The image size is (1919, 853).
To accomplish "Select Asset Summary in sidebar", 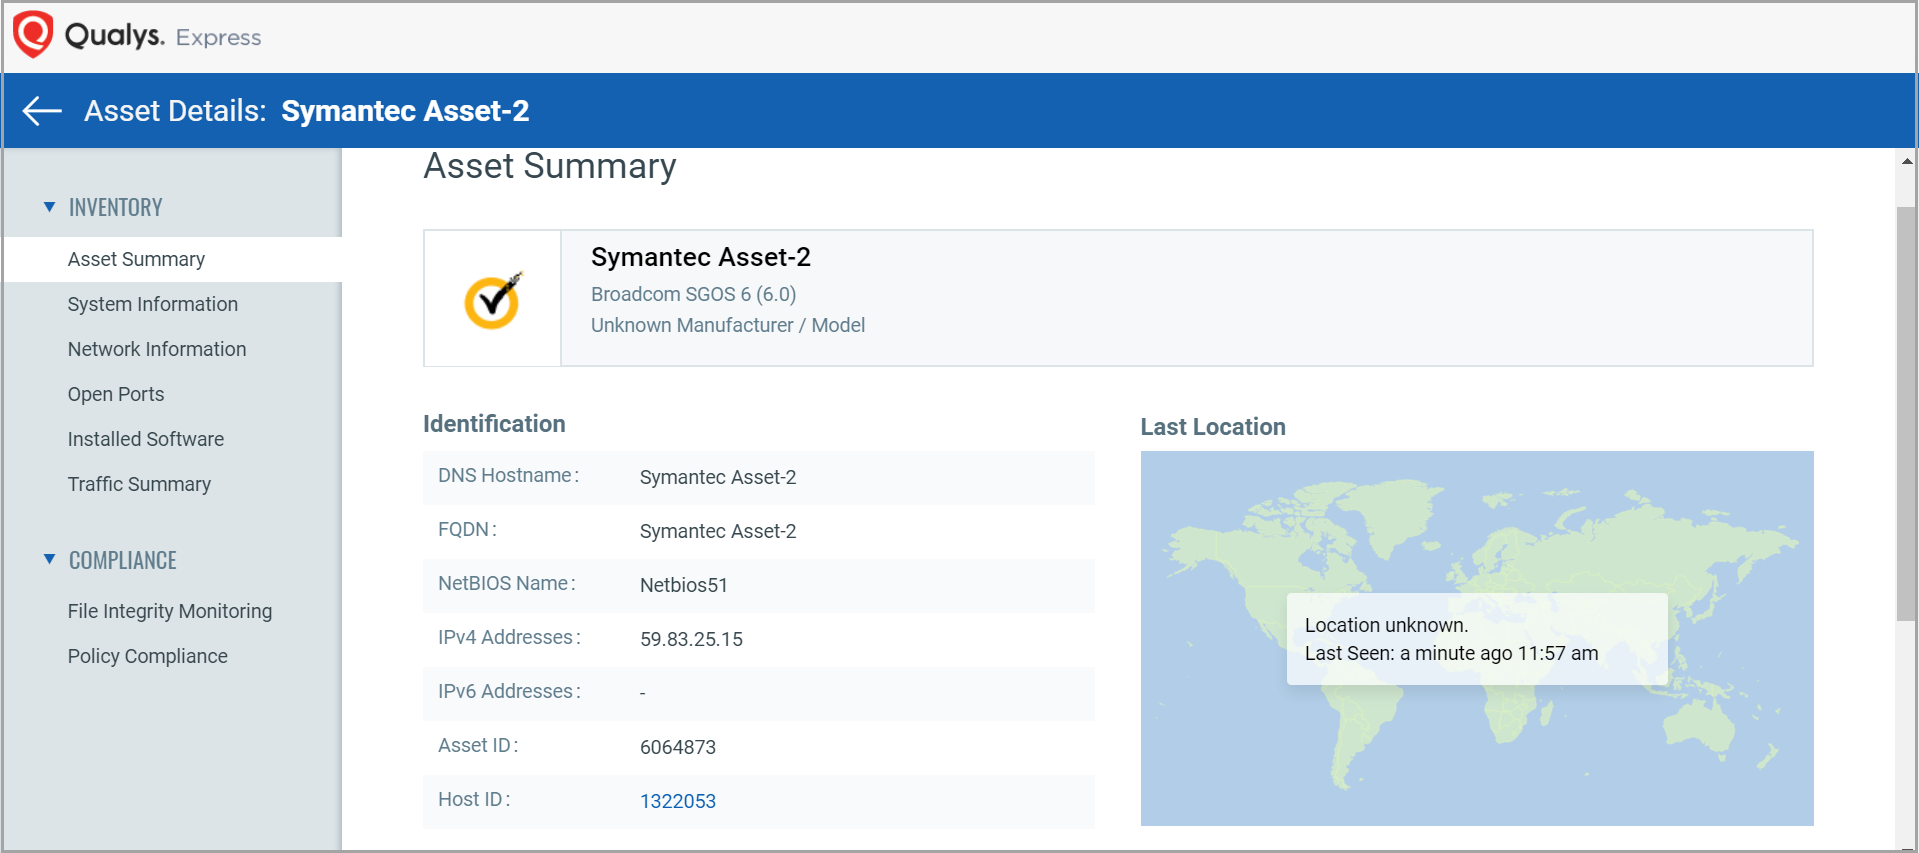I will pos(172,259).
